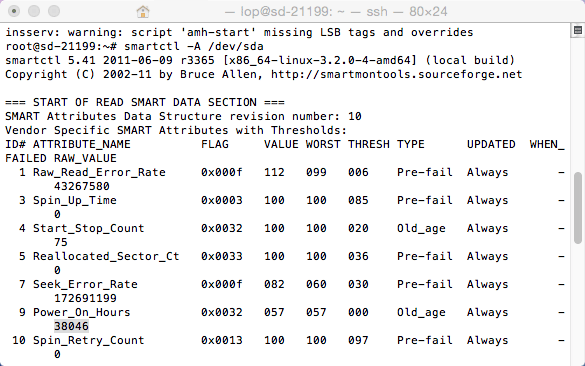The height and width of the screenshot is (366, 585).
Task: Click the Spin_Retry_Count attribute name
Action: tap(89, 340)
